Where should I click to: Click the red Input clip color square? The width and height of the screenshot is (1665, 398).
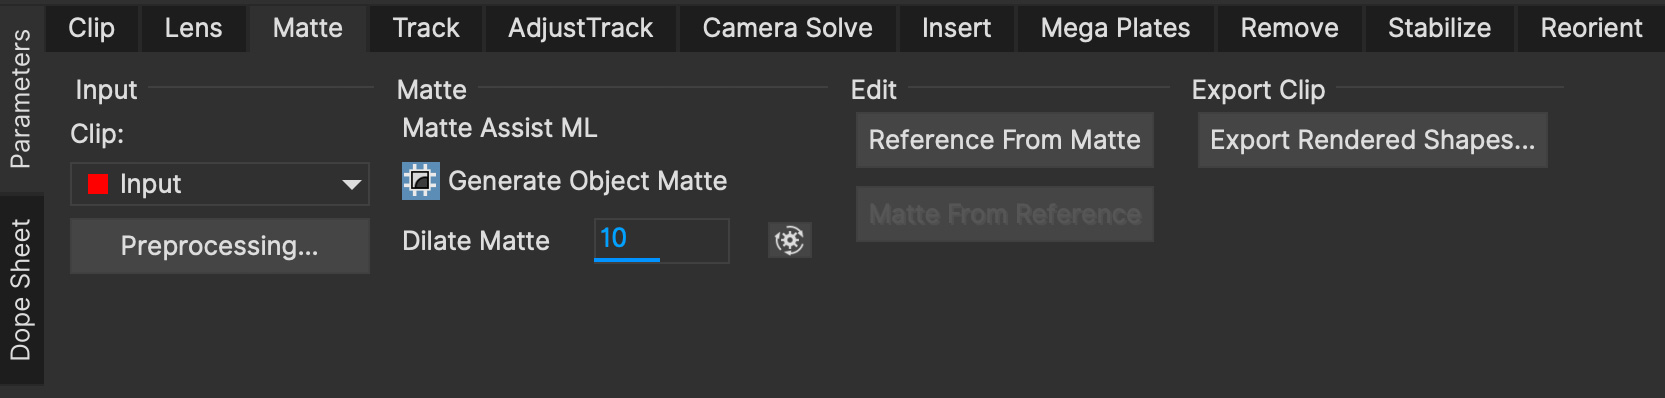click(98, 184)
